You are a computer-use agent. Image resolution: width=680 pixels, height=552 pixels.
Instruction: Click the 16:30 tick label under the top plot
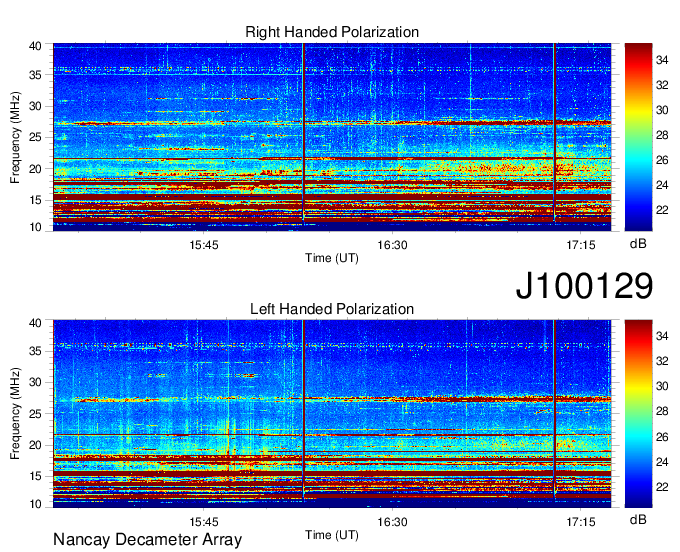click(392, 245)
